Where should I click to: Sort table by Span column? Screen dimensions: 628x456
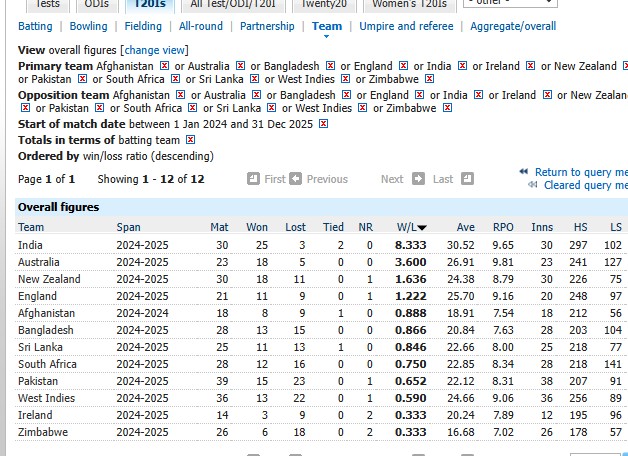click(129, 227)
